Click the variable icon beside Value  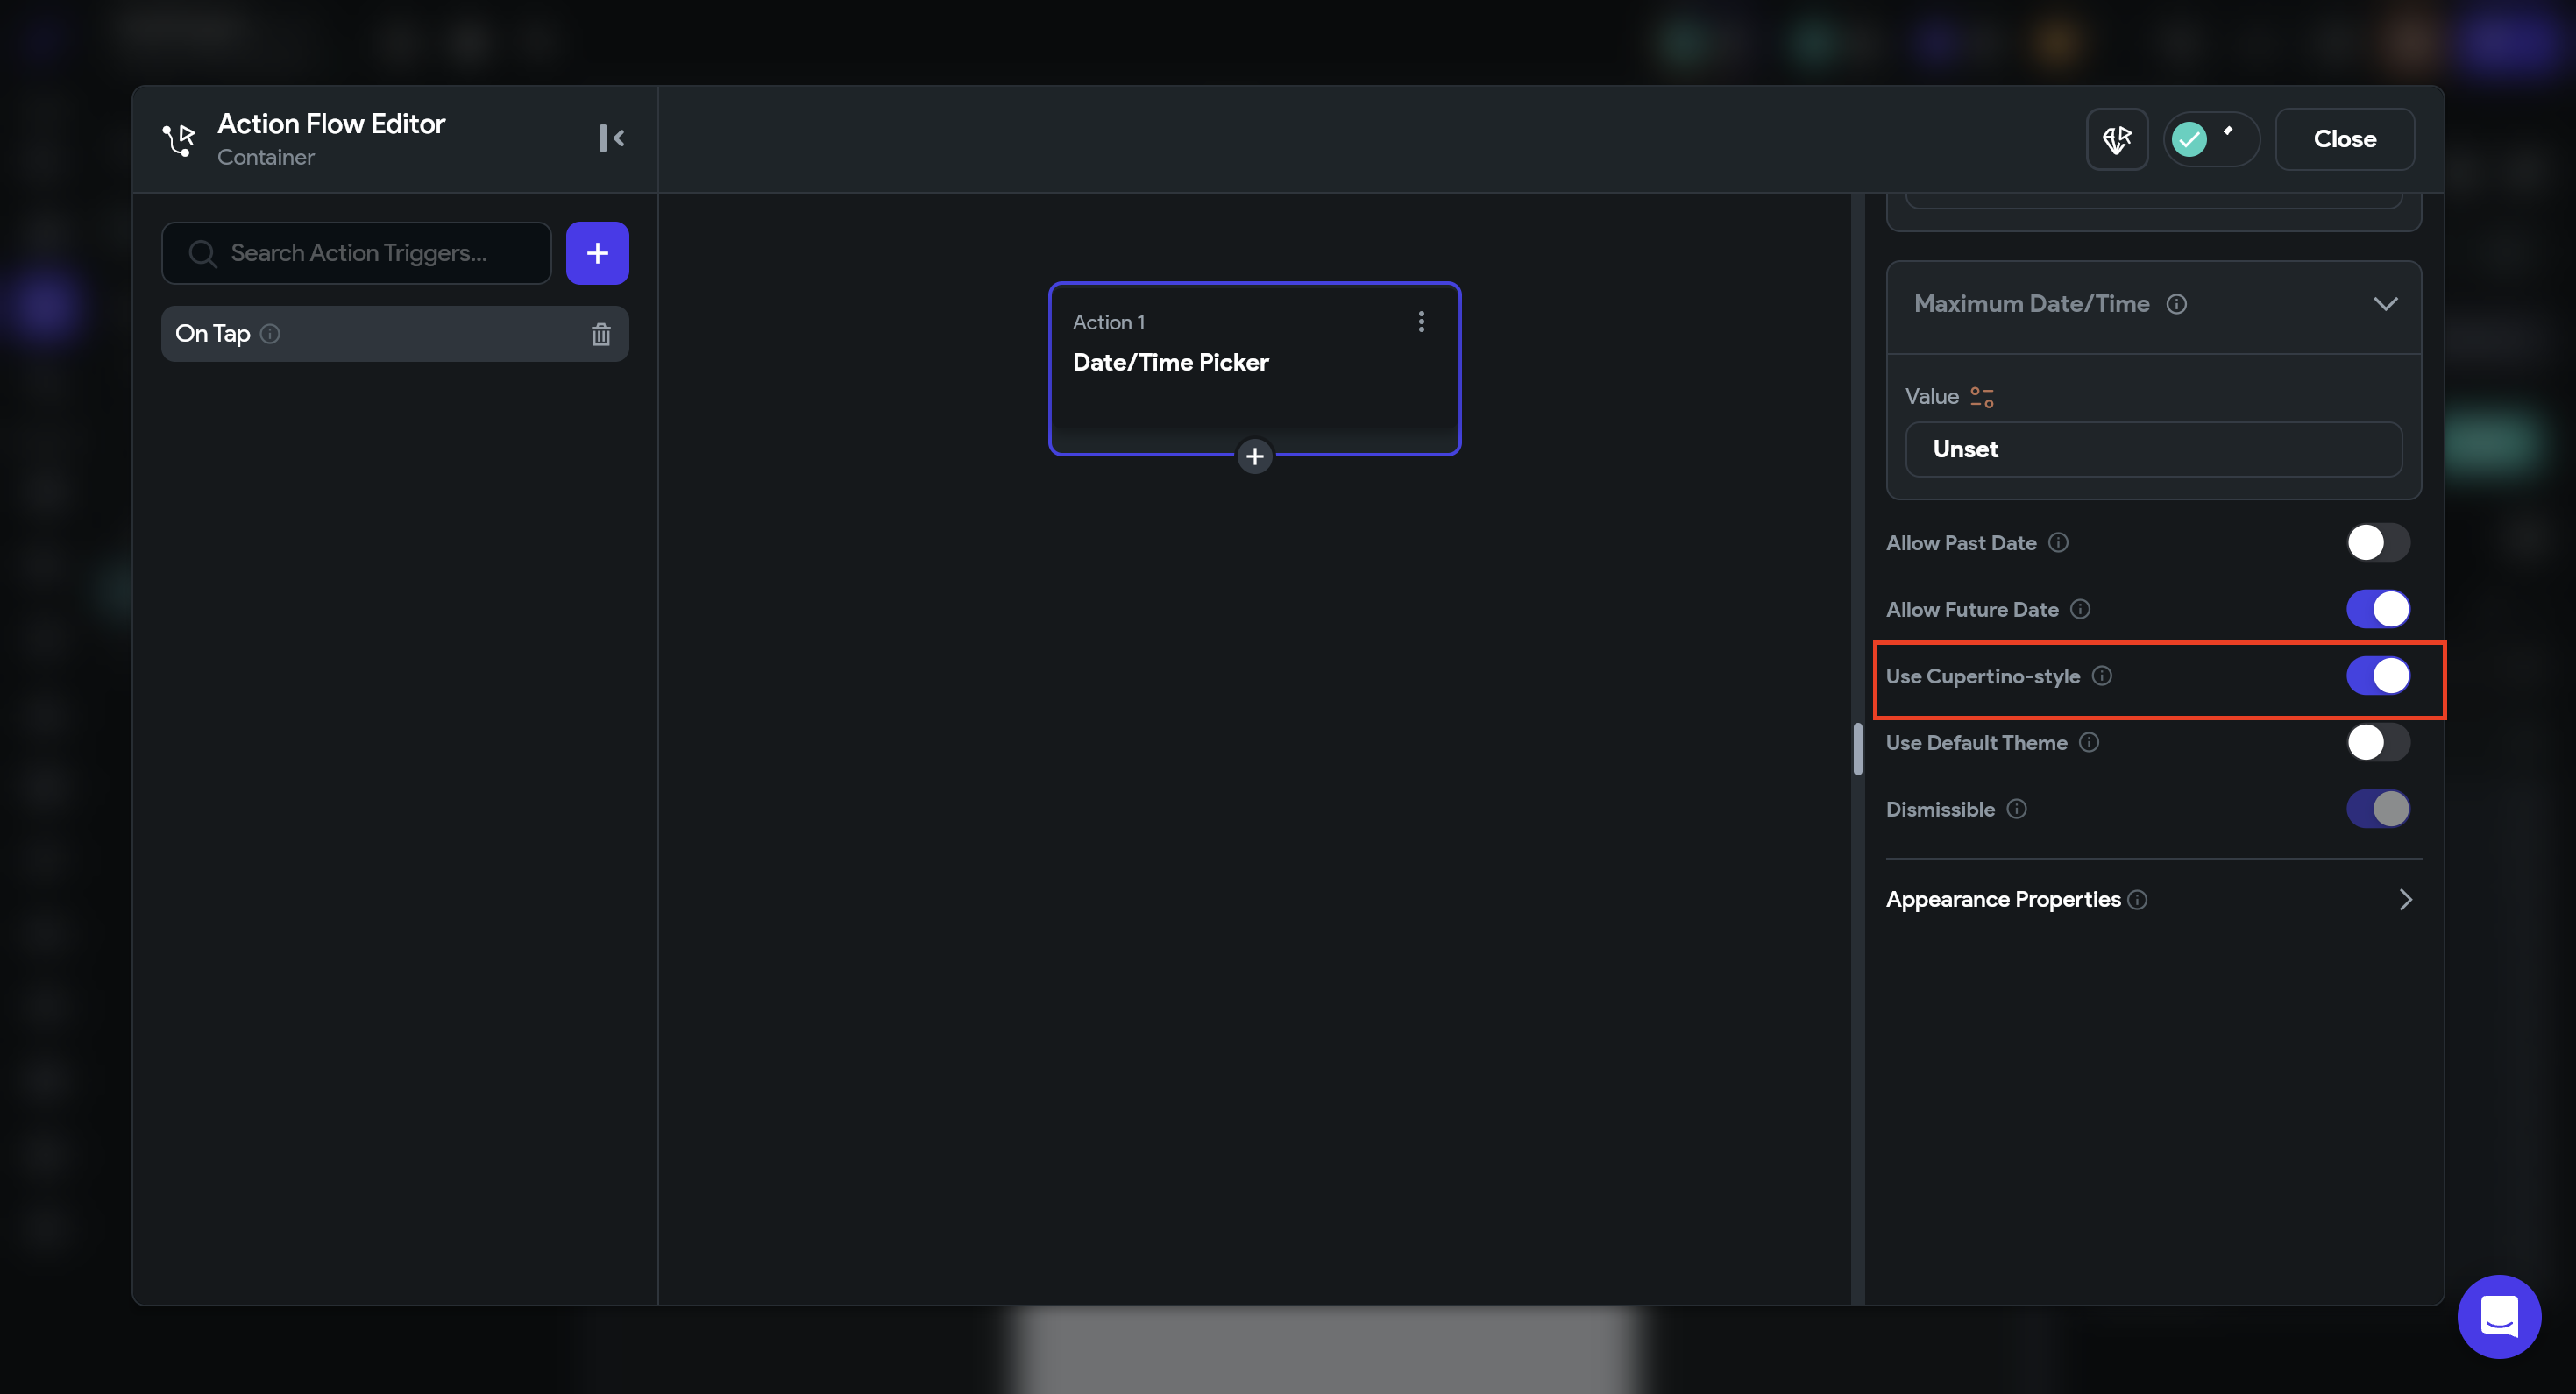(x=1982, y=397)
